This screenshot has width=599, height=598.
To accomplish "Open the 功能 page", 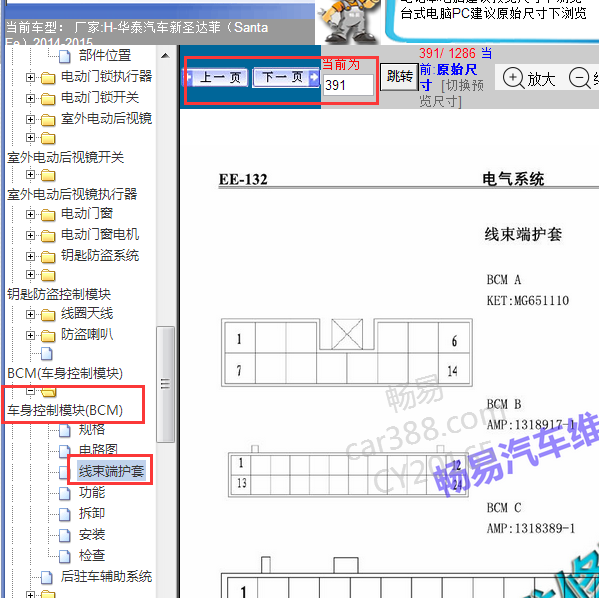I will click(92, 492).
